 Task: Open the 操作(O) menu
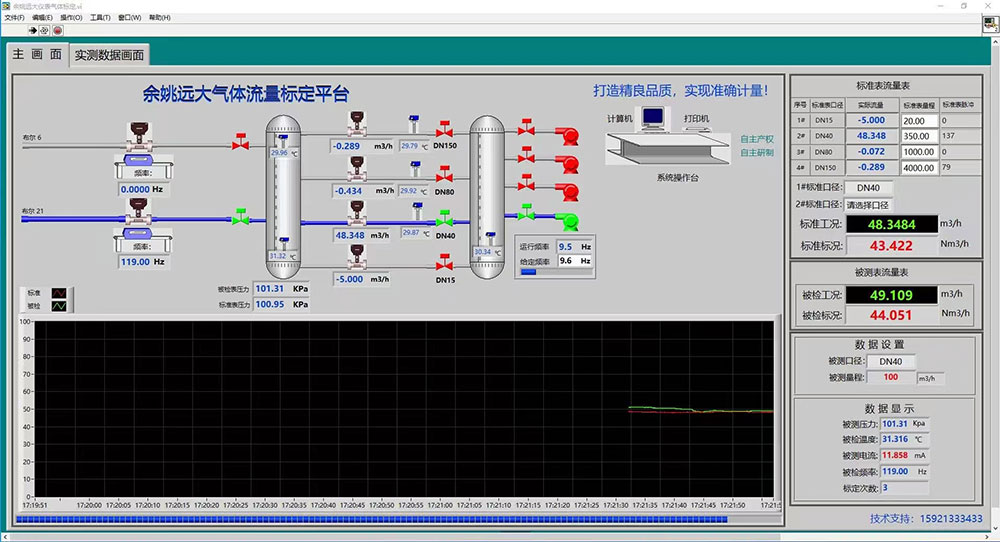[x=72, y=18]
